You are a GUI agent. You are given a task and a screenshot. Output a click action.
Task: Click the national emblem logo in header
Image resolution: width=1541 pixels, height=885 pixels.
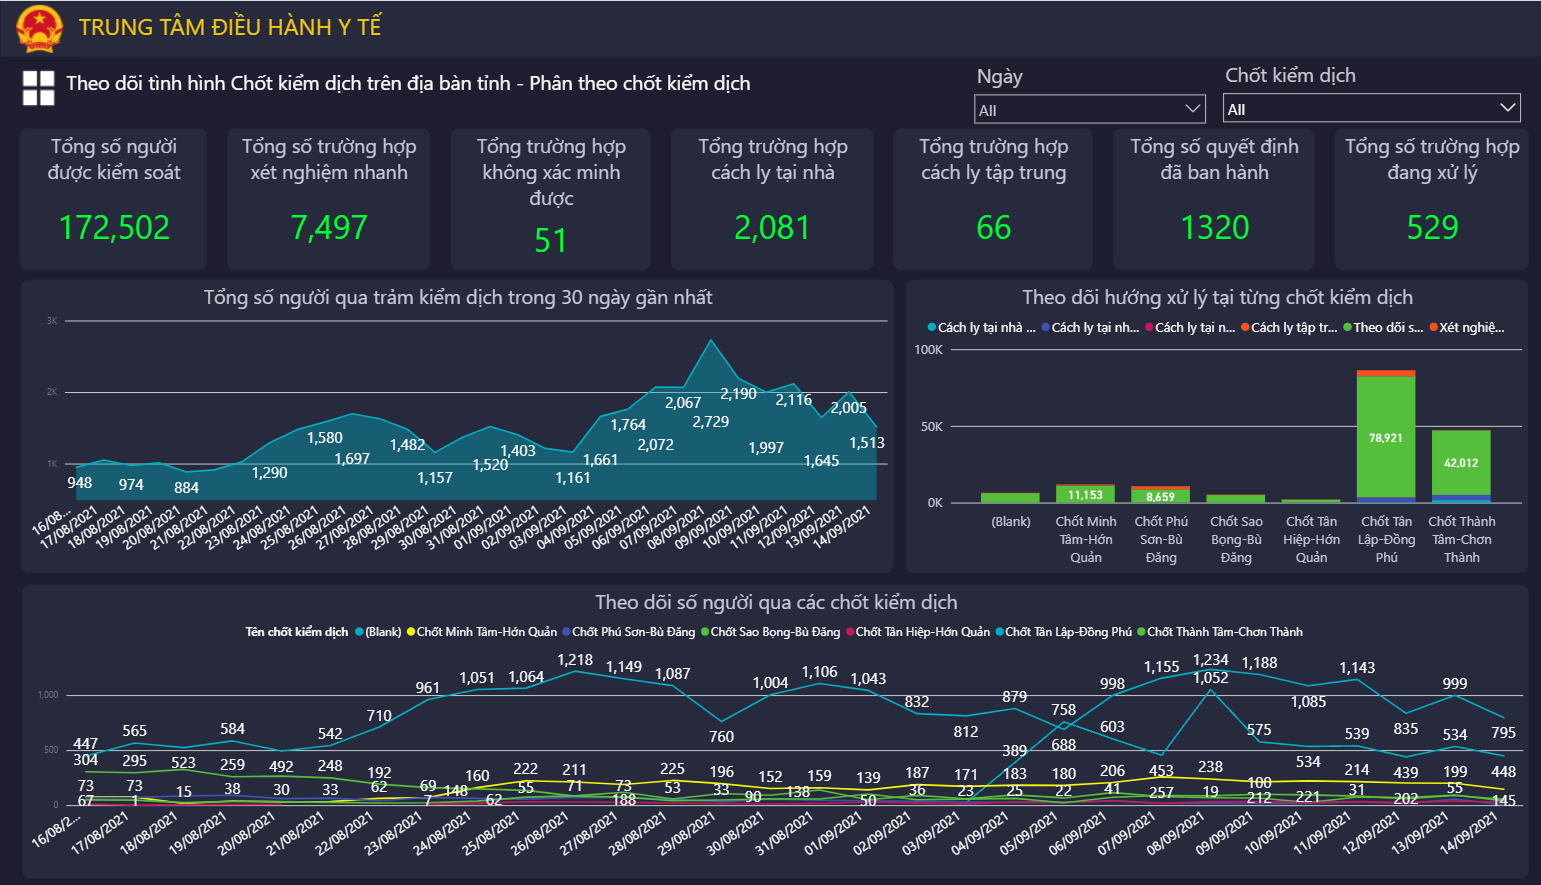[39, 28]
